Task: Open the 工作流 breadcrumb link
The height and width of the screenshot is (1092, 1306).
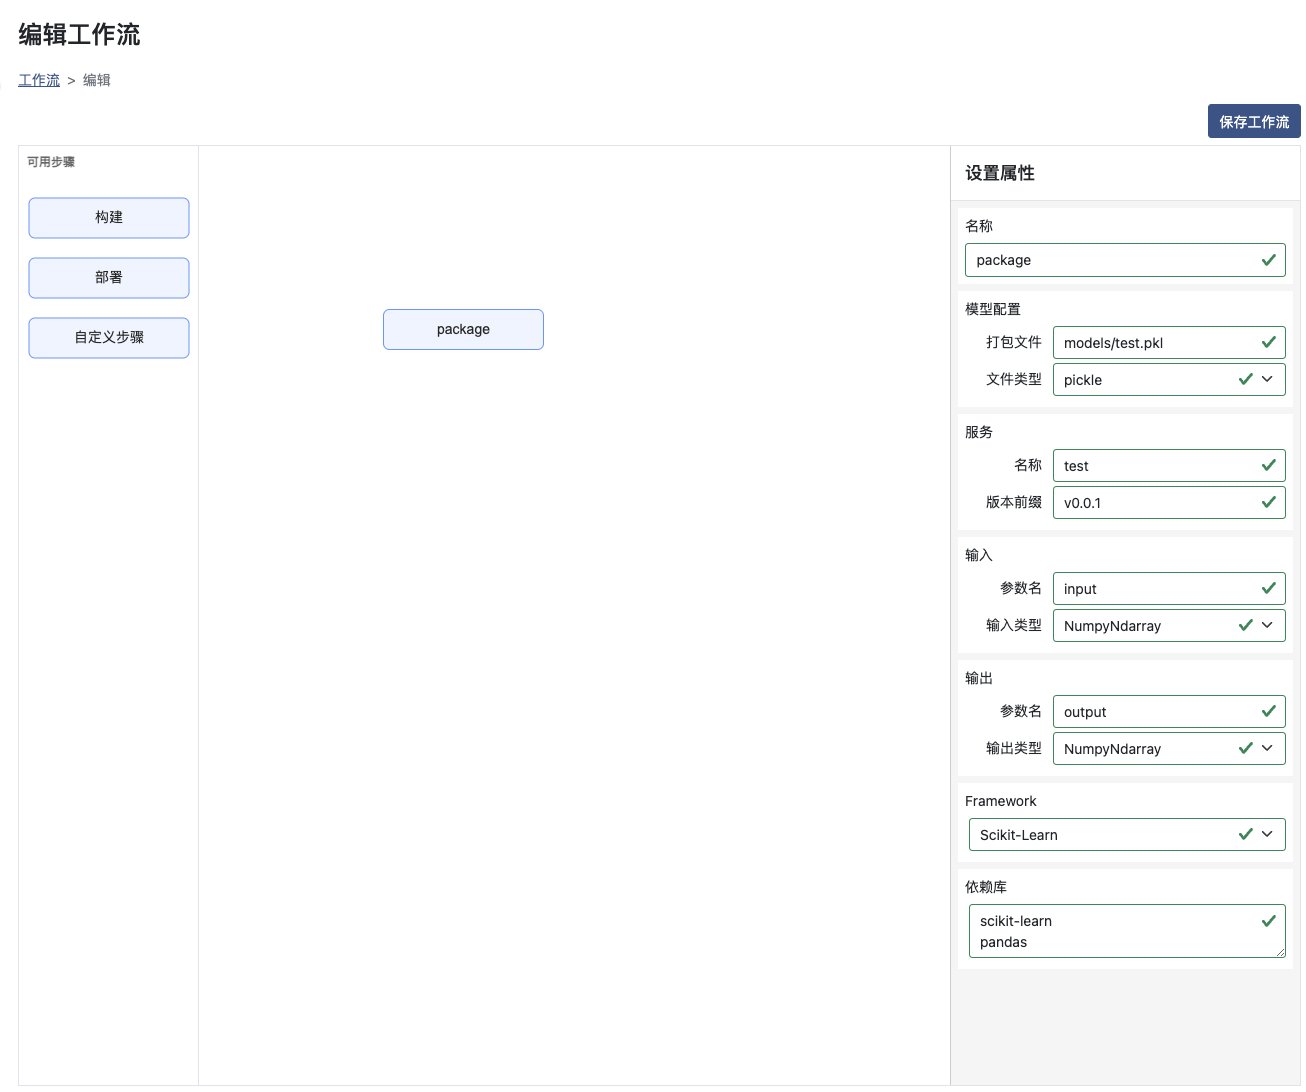Action: pyautogui.click(x=39, y=80)
